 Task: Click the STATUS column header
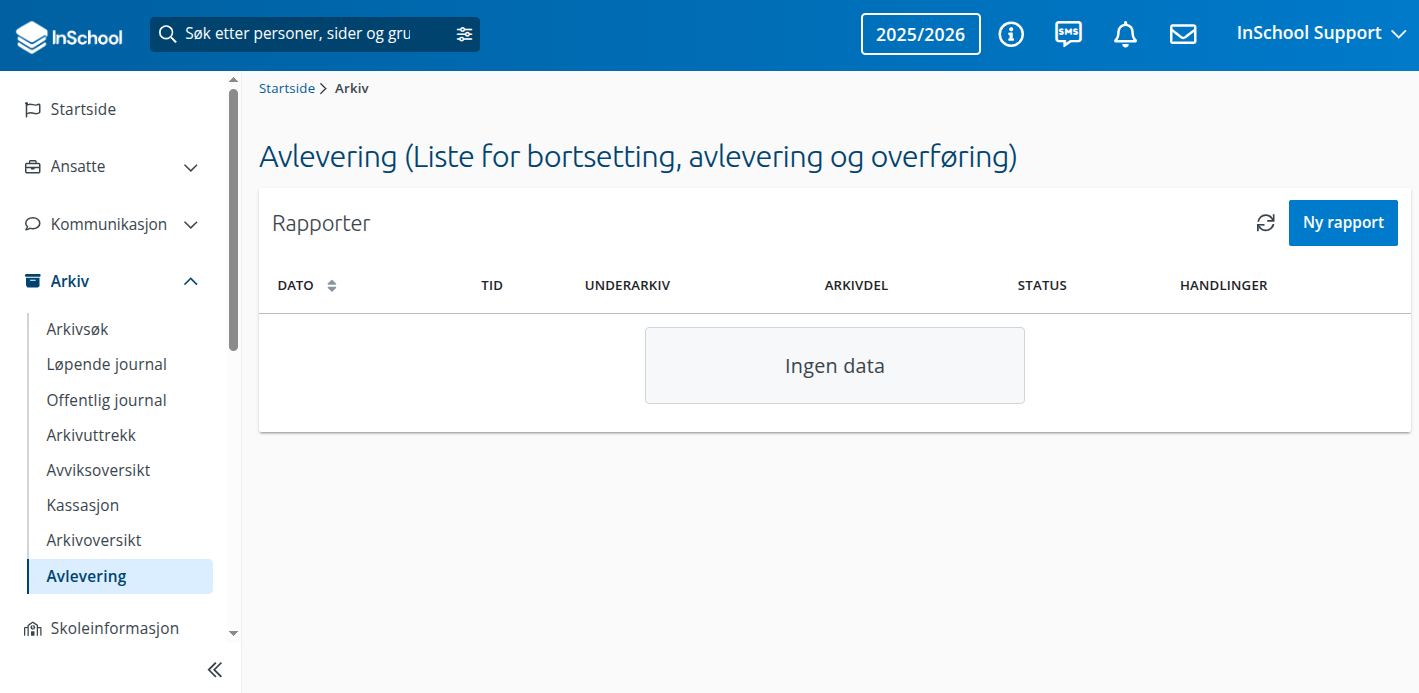coord(1042,286)
